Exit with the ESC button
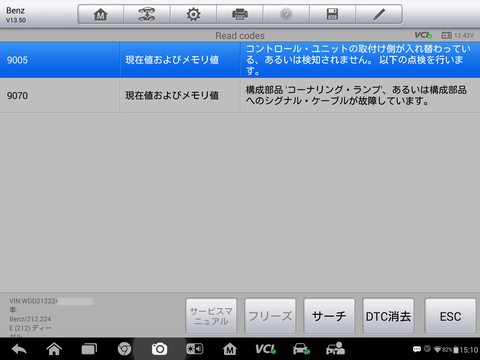 [450, 316]
